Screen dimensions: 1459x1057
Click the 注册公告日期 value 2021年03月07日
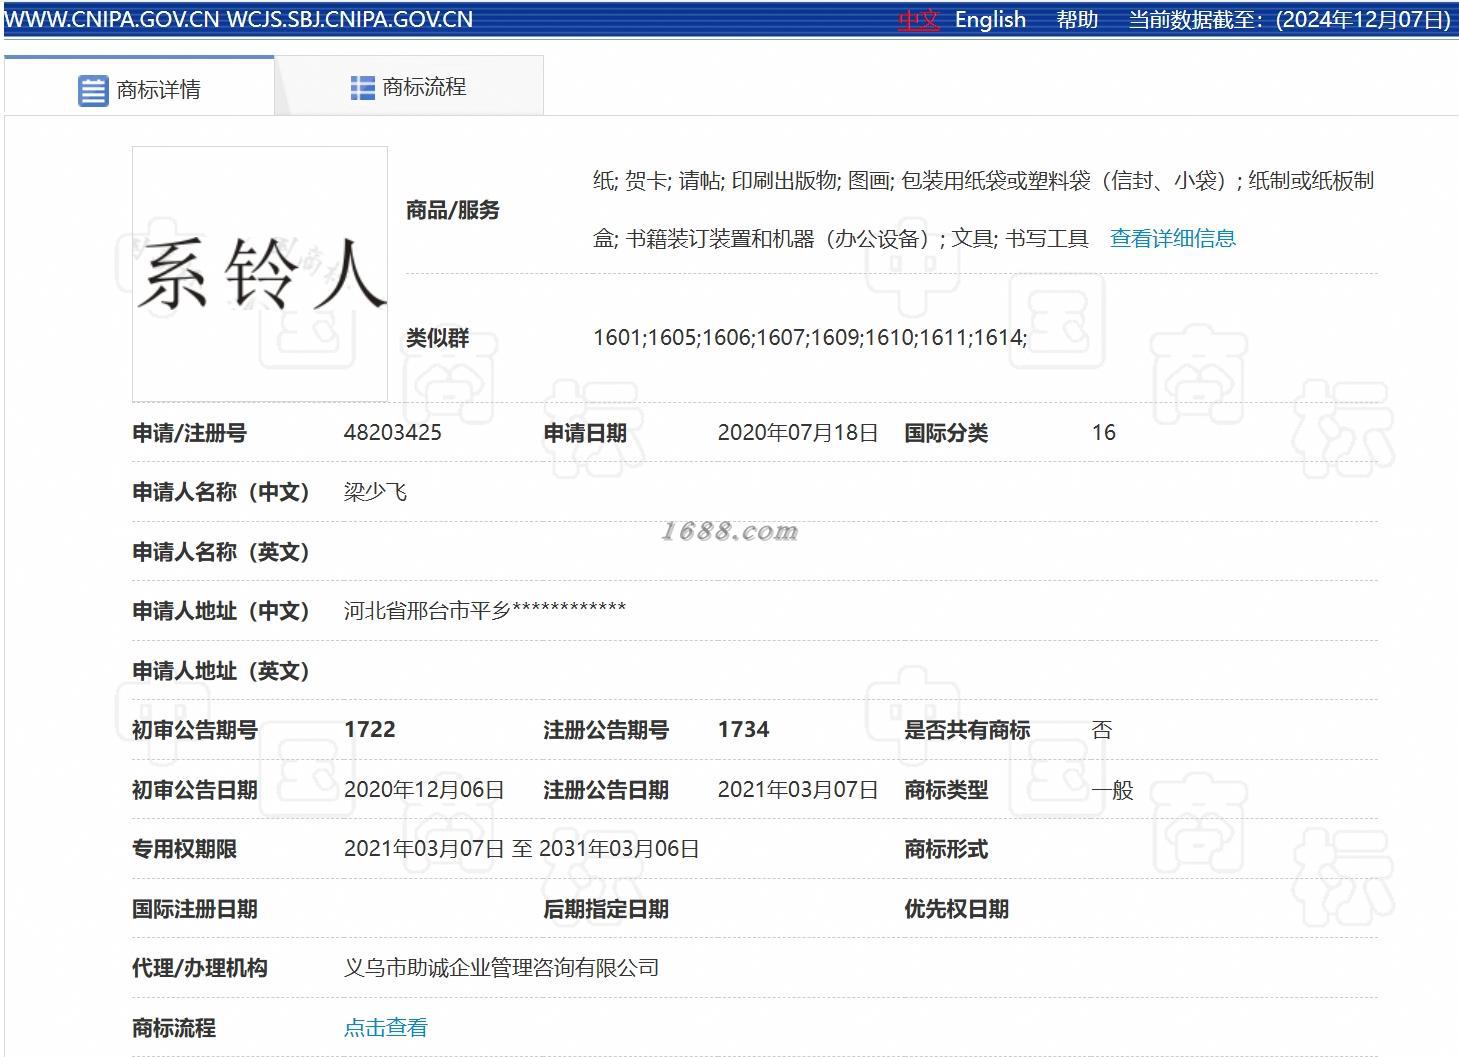point(798,790)
